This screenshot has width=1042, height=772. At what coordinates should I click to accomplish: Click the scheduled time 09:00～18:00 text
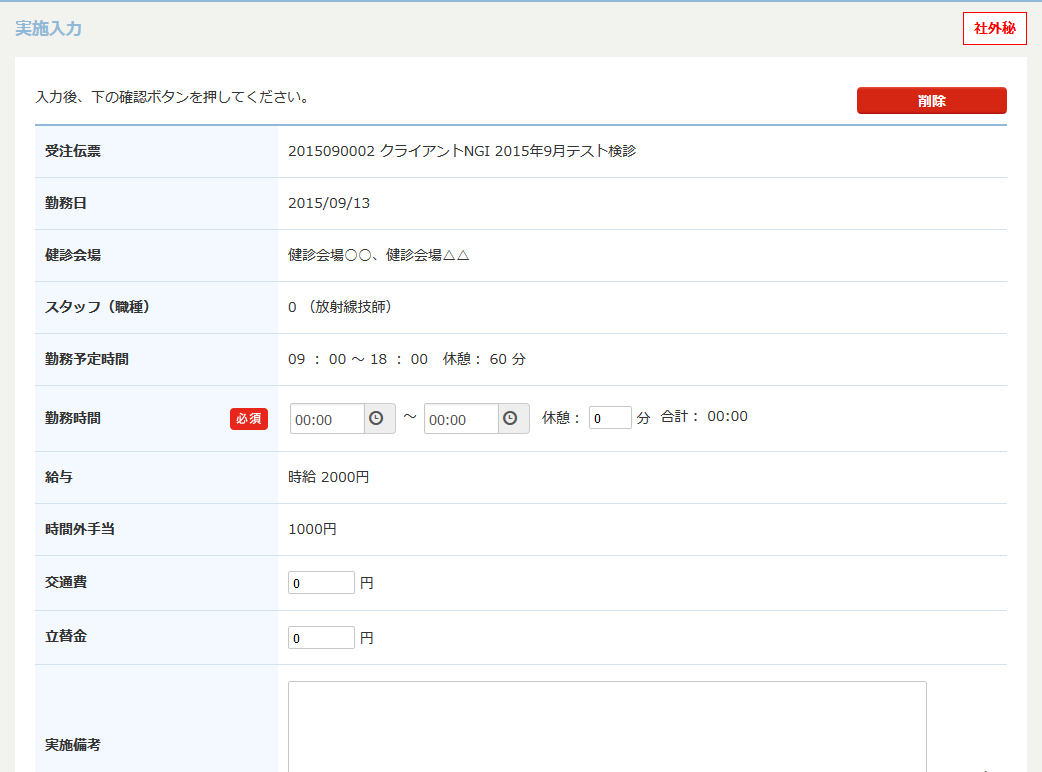tap(358, 359)
